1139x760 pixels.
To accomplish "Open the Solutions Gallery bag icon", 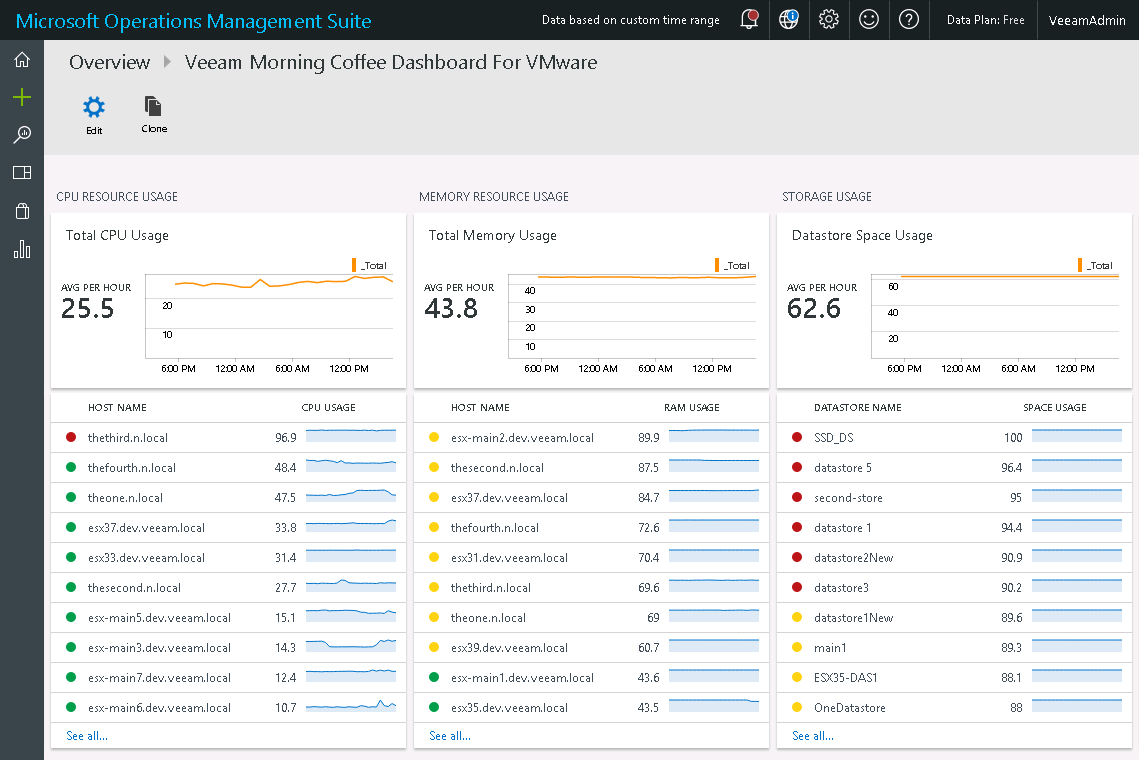I will (22, 211).
